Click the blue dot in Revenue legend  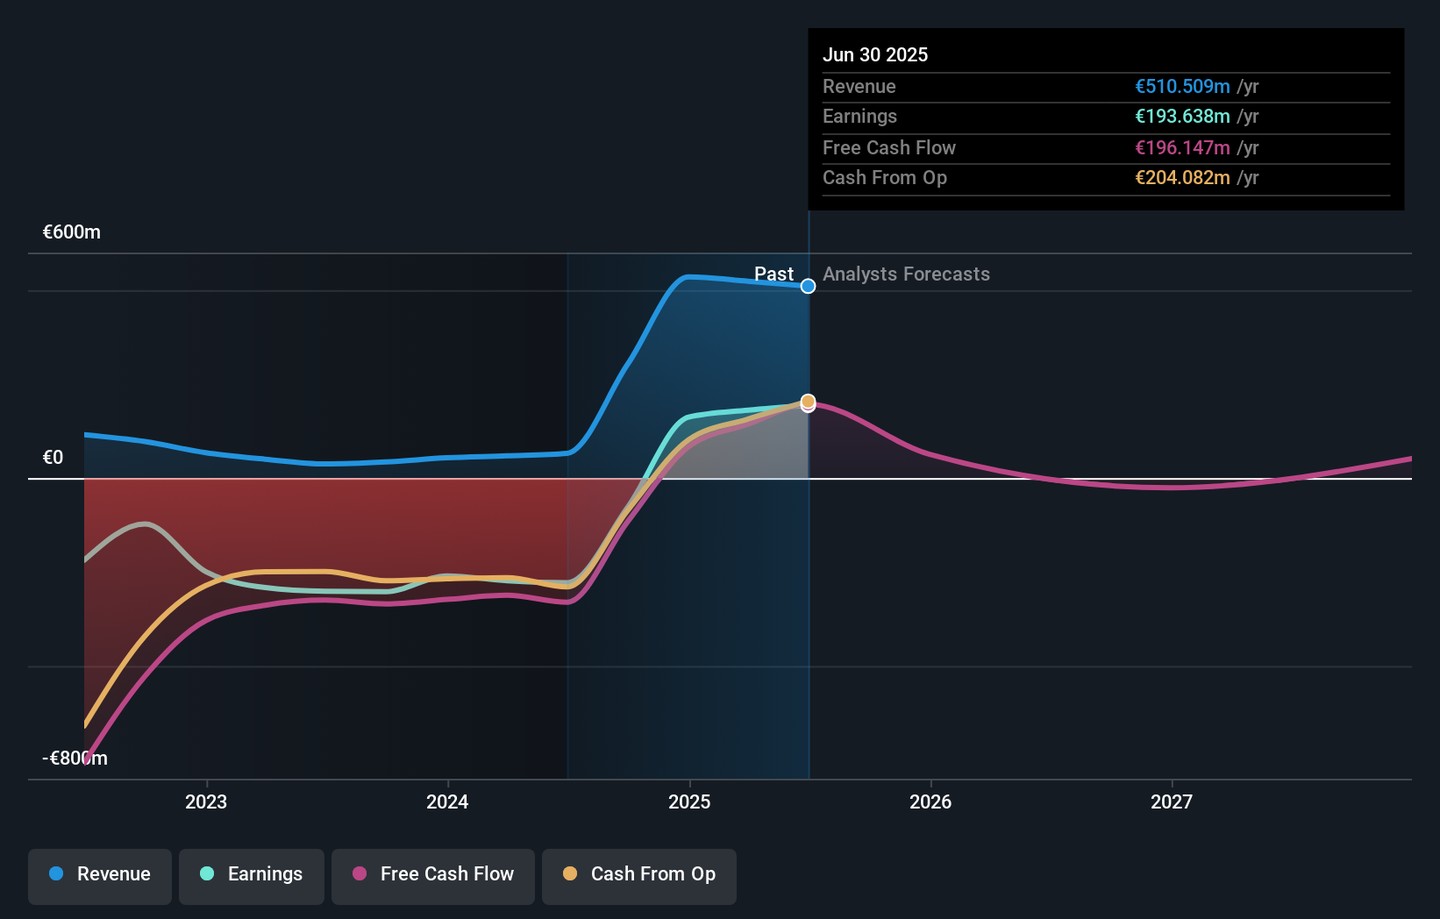click(57, 874)
